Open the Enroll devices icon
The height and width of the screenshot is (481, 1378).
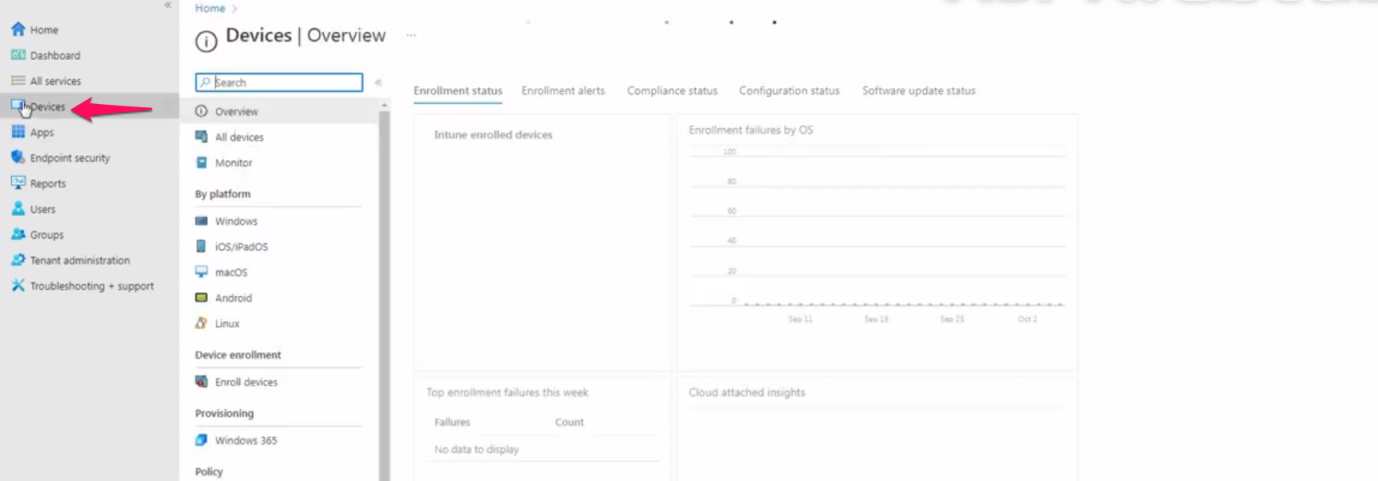pyautogui.click(x=202, y=382)
